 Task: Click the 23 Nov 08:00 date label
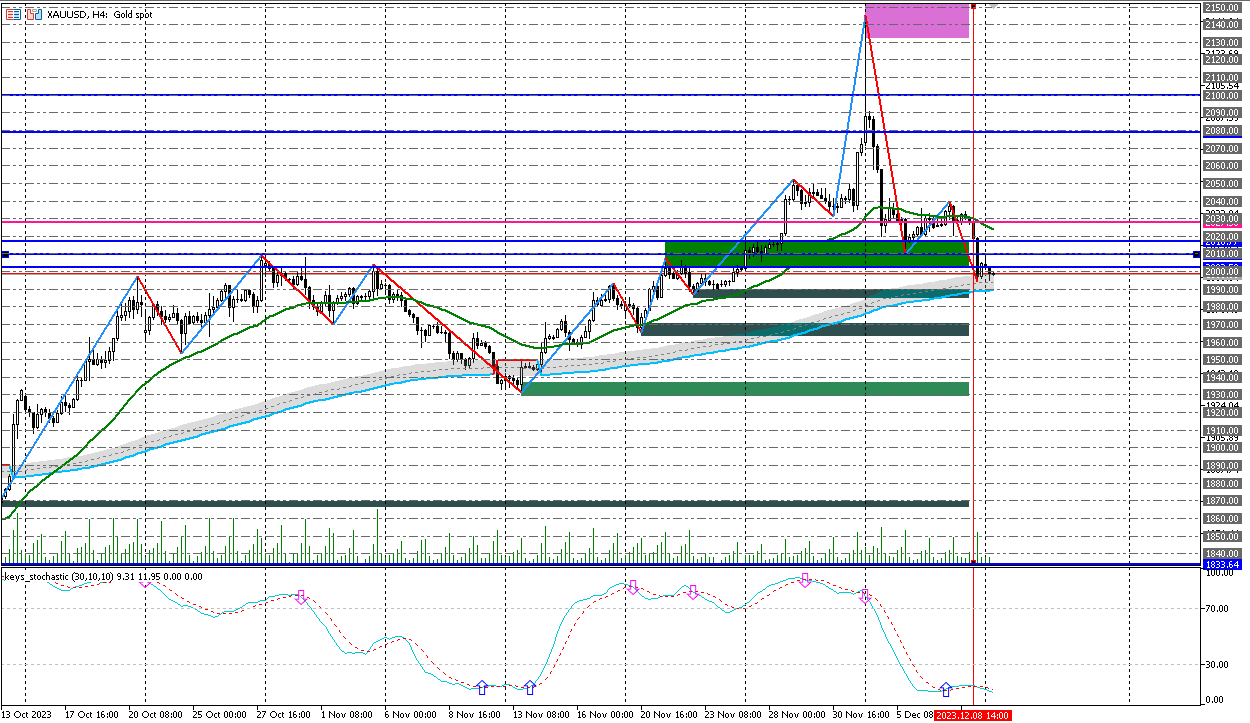click(733, 716)
